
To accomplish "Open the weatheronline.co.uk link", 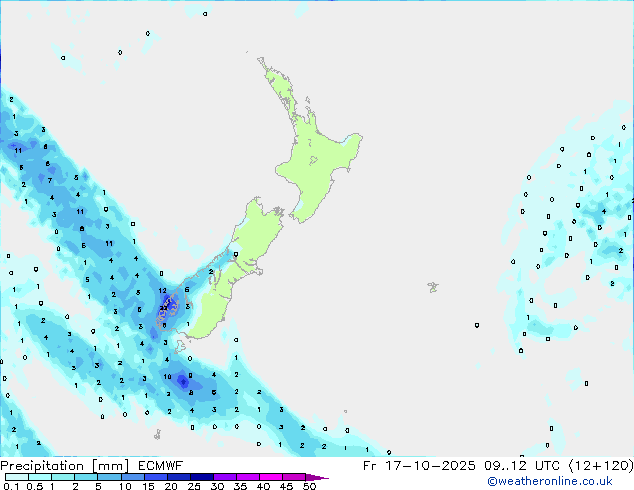I will click(550, 481).
